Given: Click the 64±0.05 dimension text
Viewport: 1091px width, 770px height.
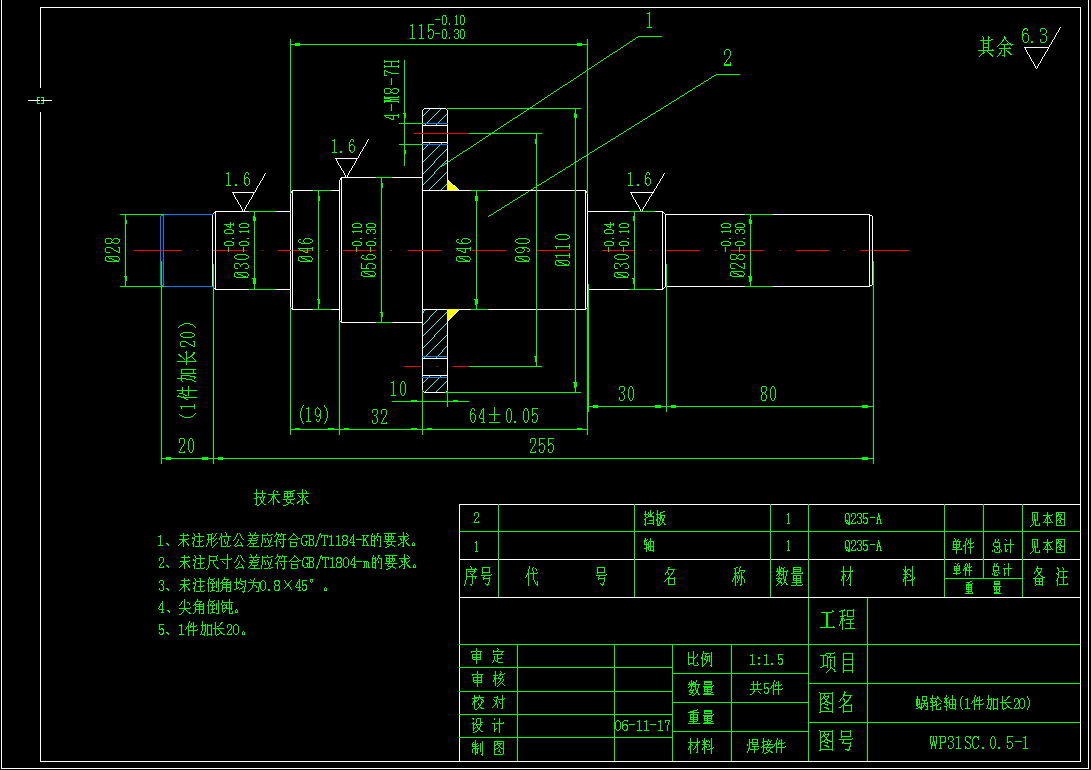Looking at the screenshot, I should 505,416.
